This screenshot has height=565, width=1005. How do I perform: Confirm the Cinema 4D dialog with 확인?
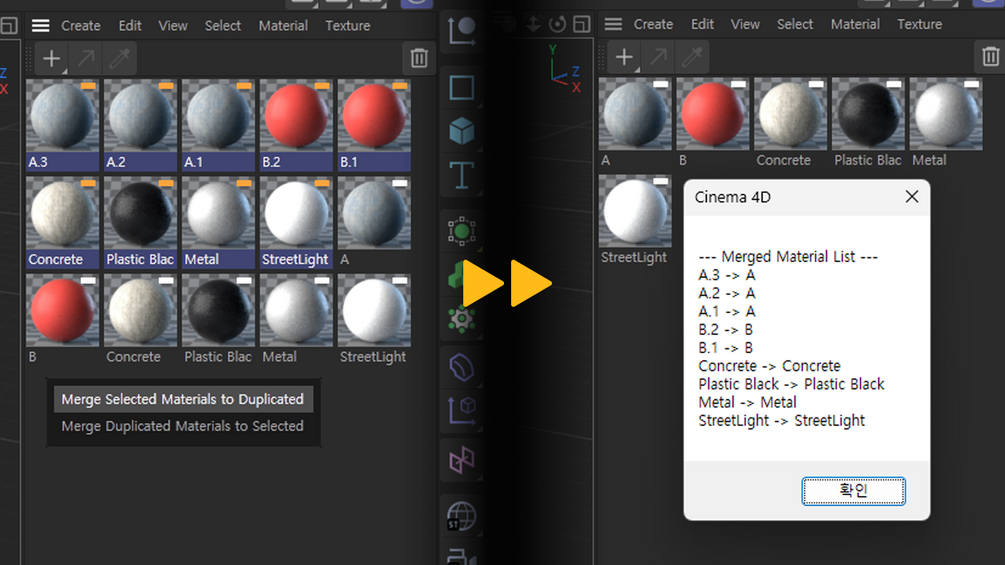[x=853, y=491]
